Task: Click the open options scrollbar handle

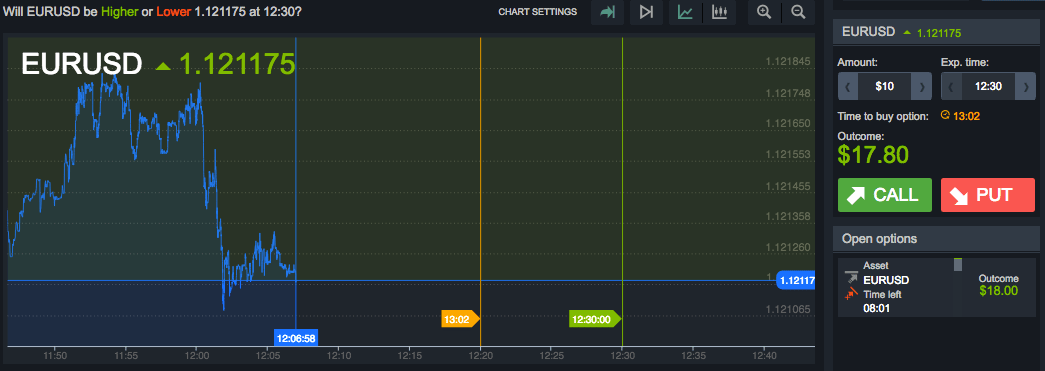Action: click(958, 264)
